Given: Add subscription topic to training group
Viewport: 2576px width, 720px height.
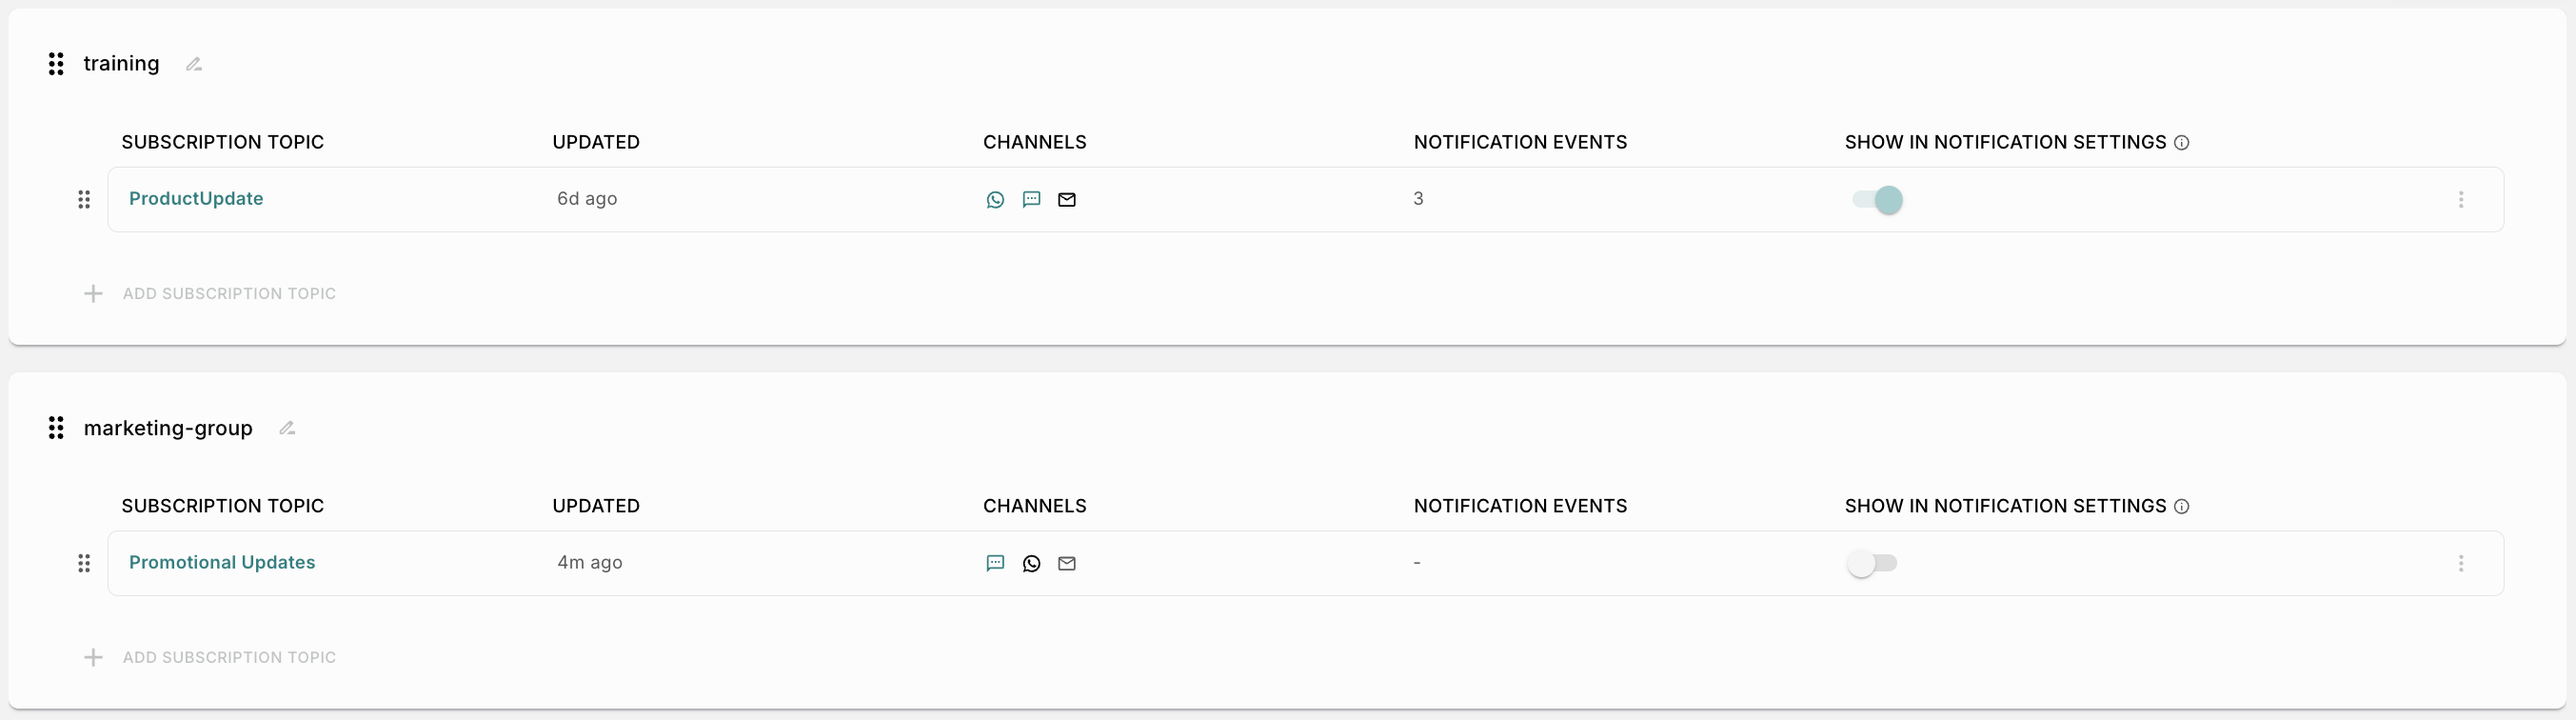Looking at the screenshot, I should 210,294.
